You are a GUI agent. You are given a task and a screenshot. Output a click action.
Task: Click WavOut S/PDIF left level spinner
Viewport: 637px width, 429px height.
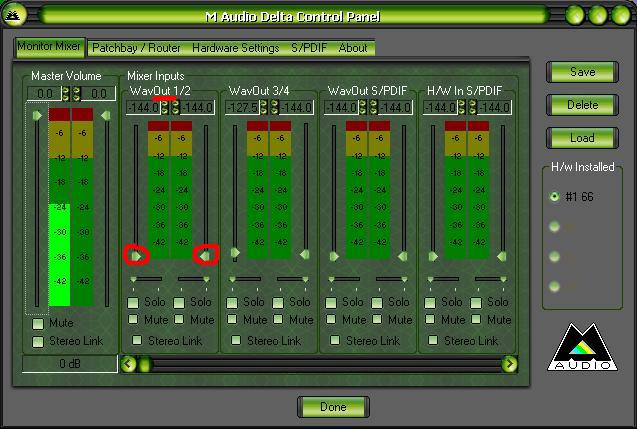coord(363,108)
